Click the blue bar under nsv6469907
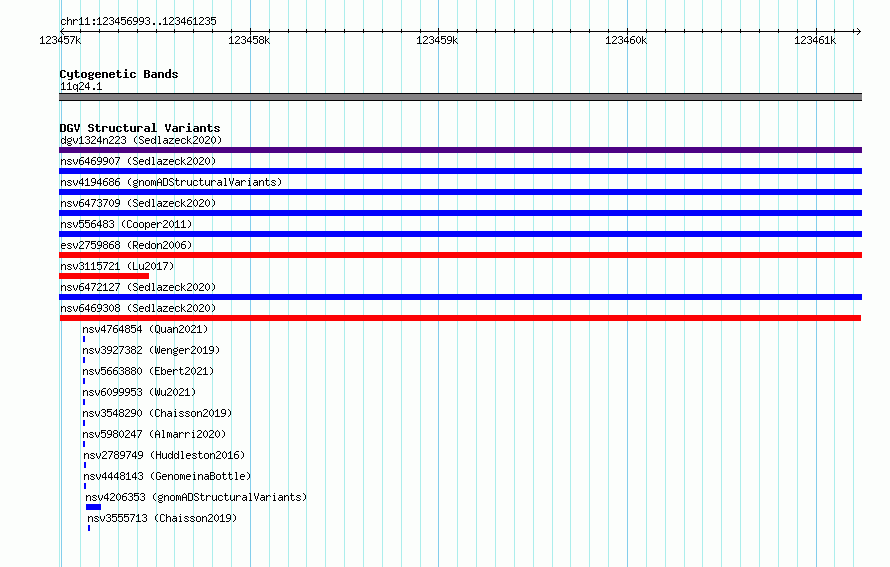 460,171
